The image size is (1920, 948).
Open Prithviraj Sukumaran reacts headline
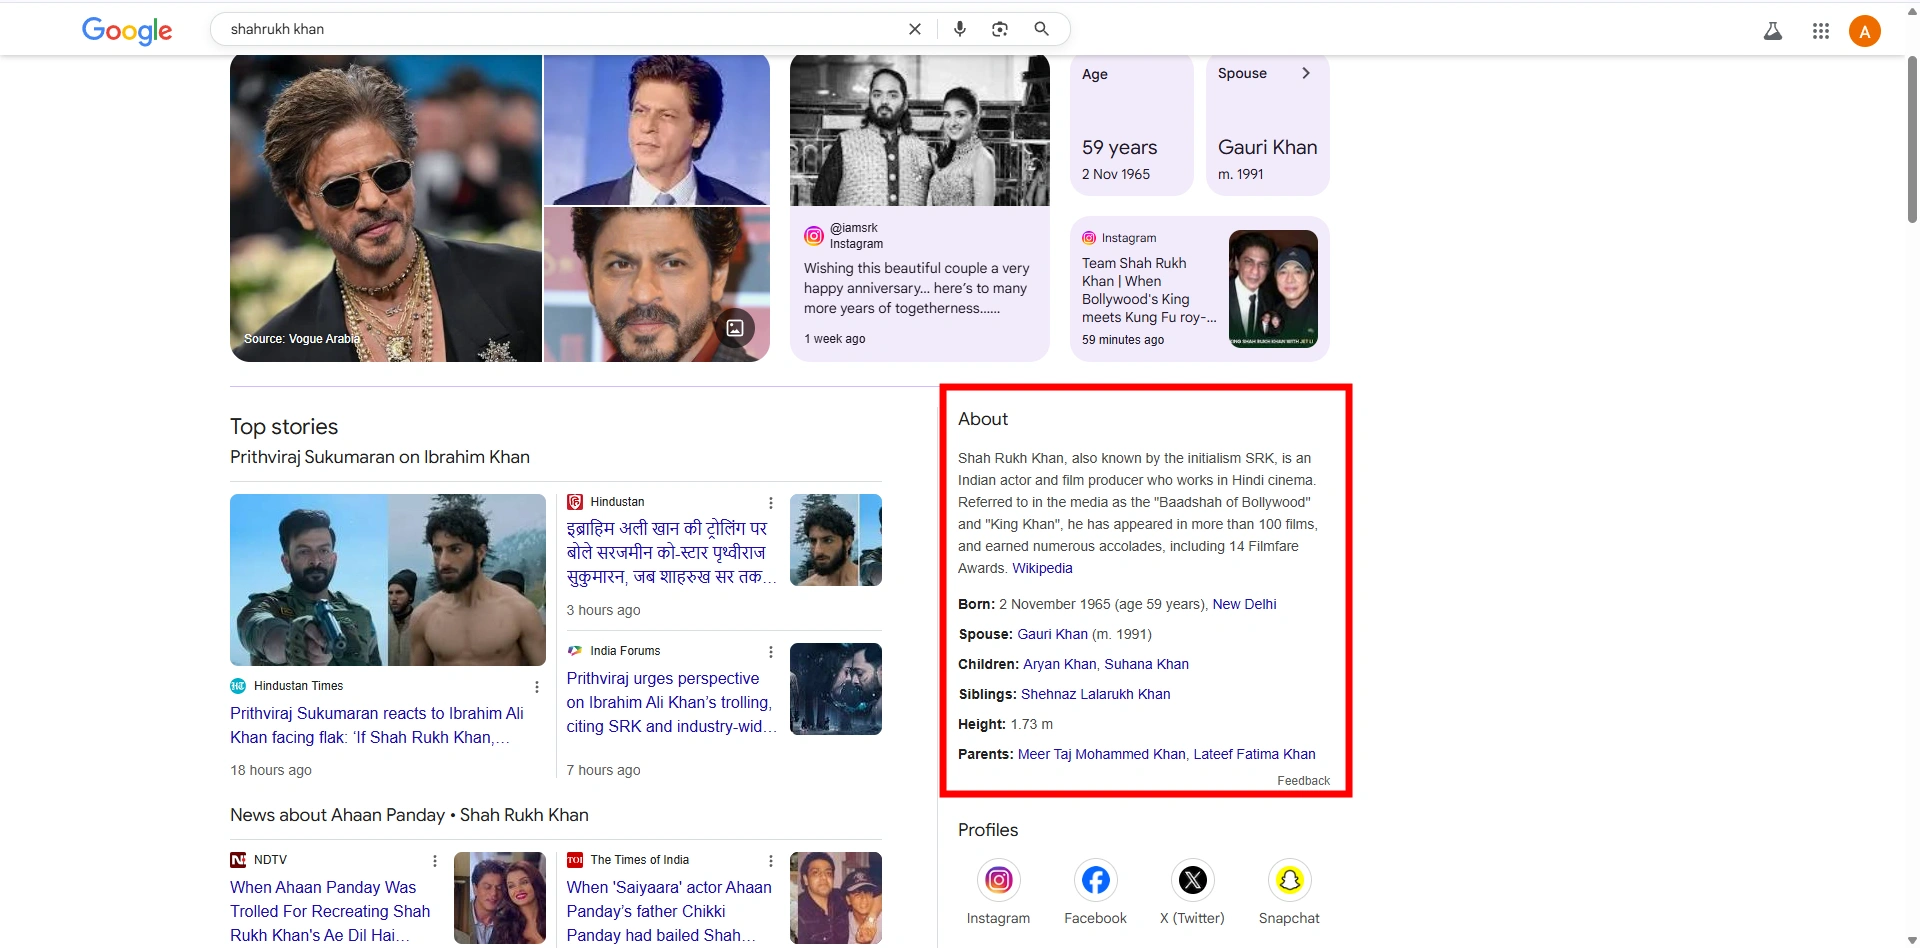click(377, 725)
